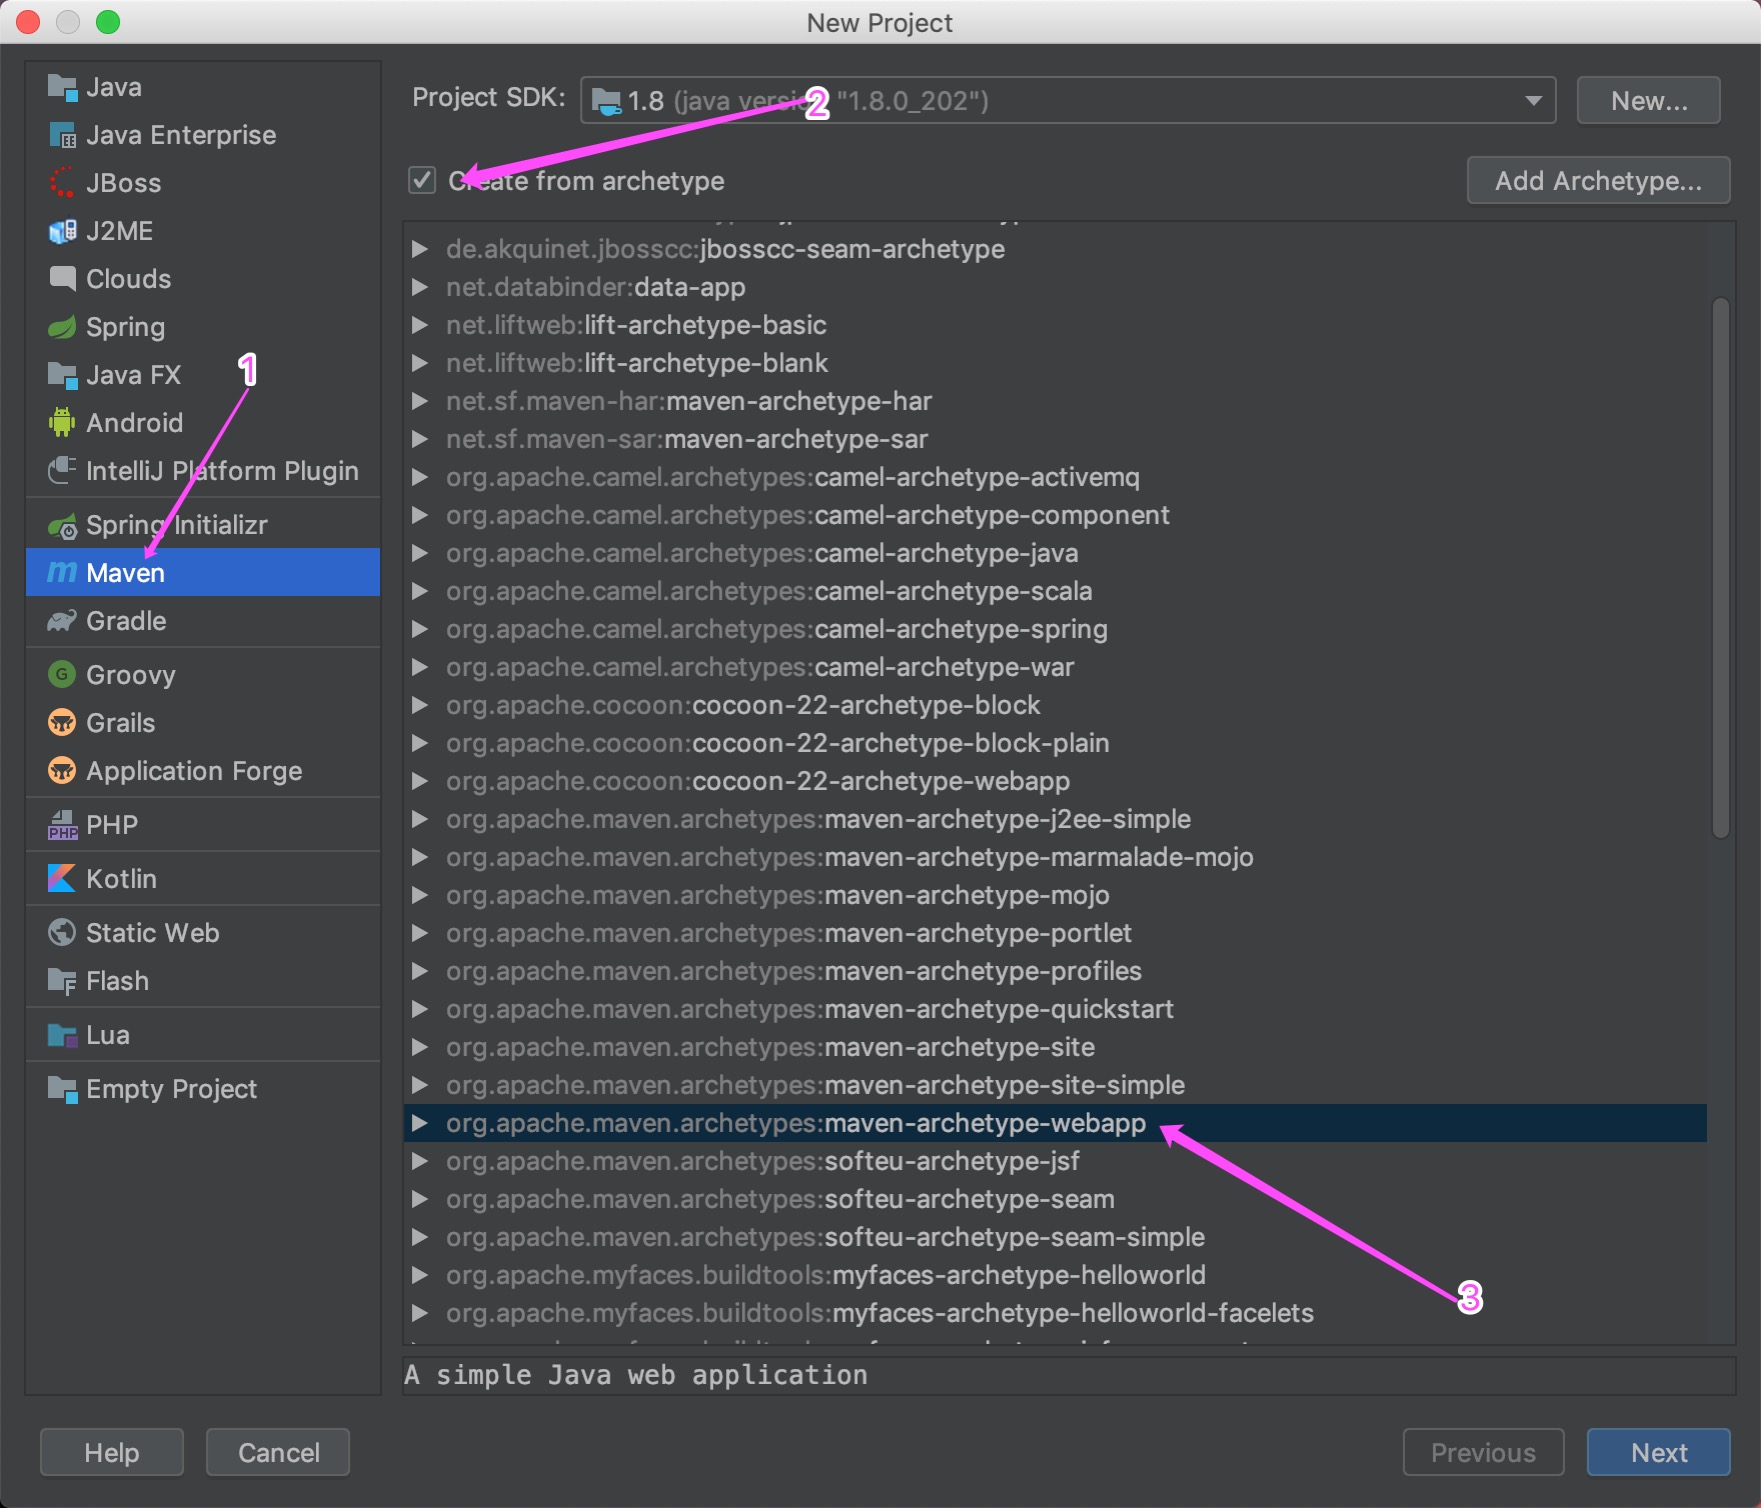1761x1508 pixels.
Task: Click the Grails icon
Action: pyautogui.click(x=62, y=722)
